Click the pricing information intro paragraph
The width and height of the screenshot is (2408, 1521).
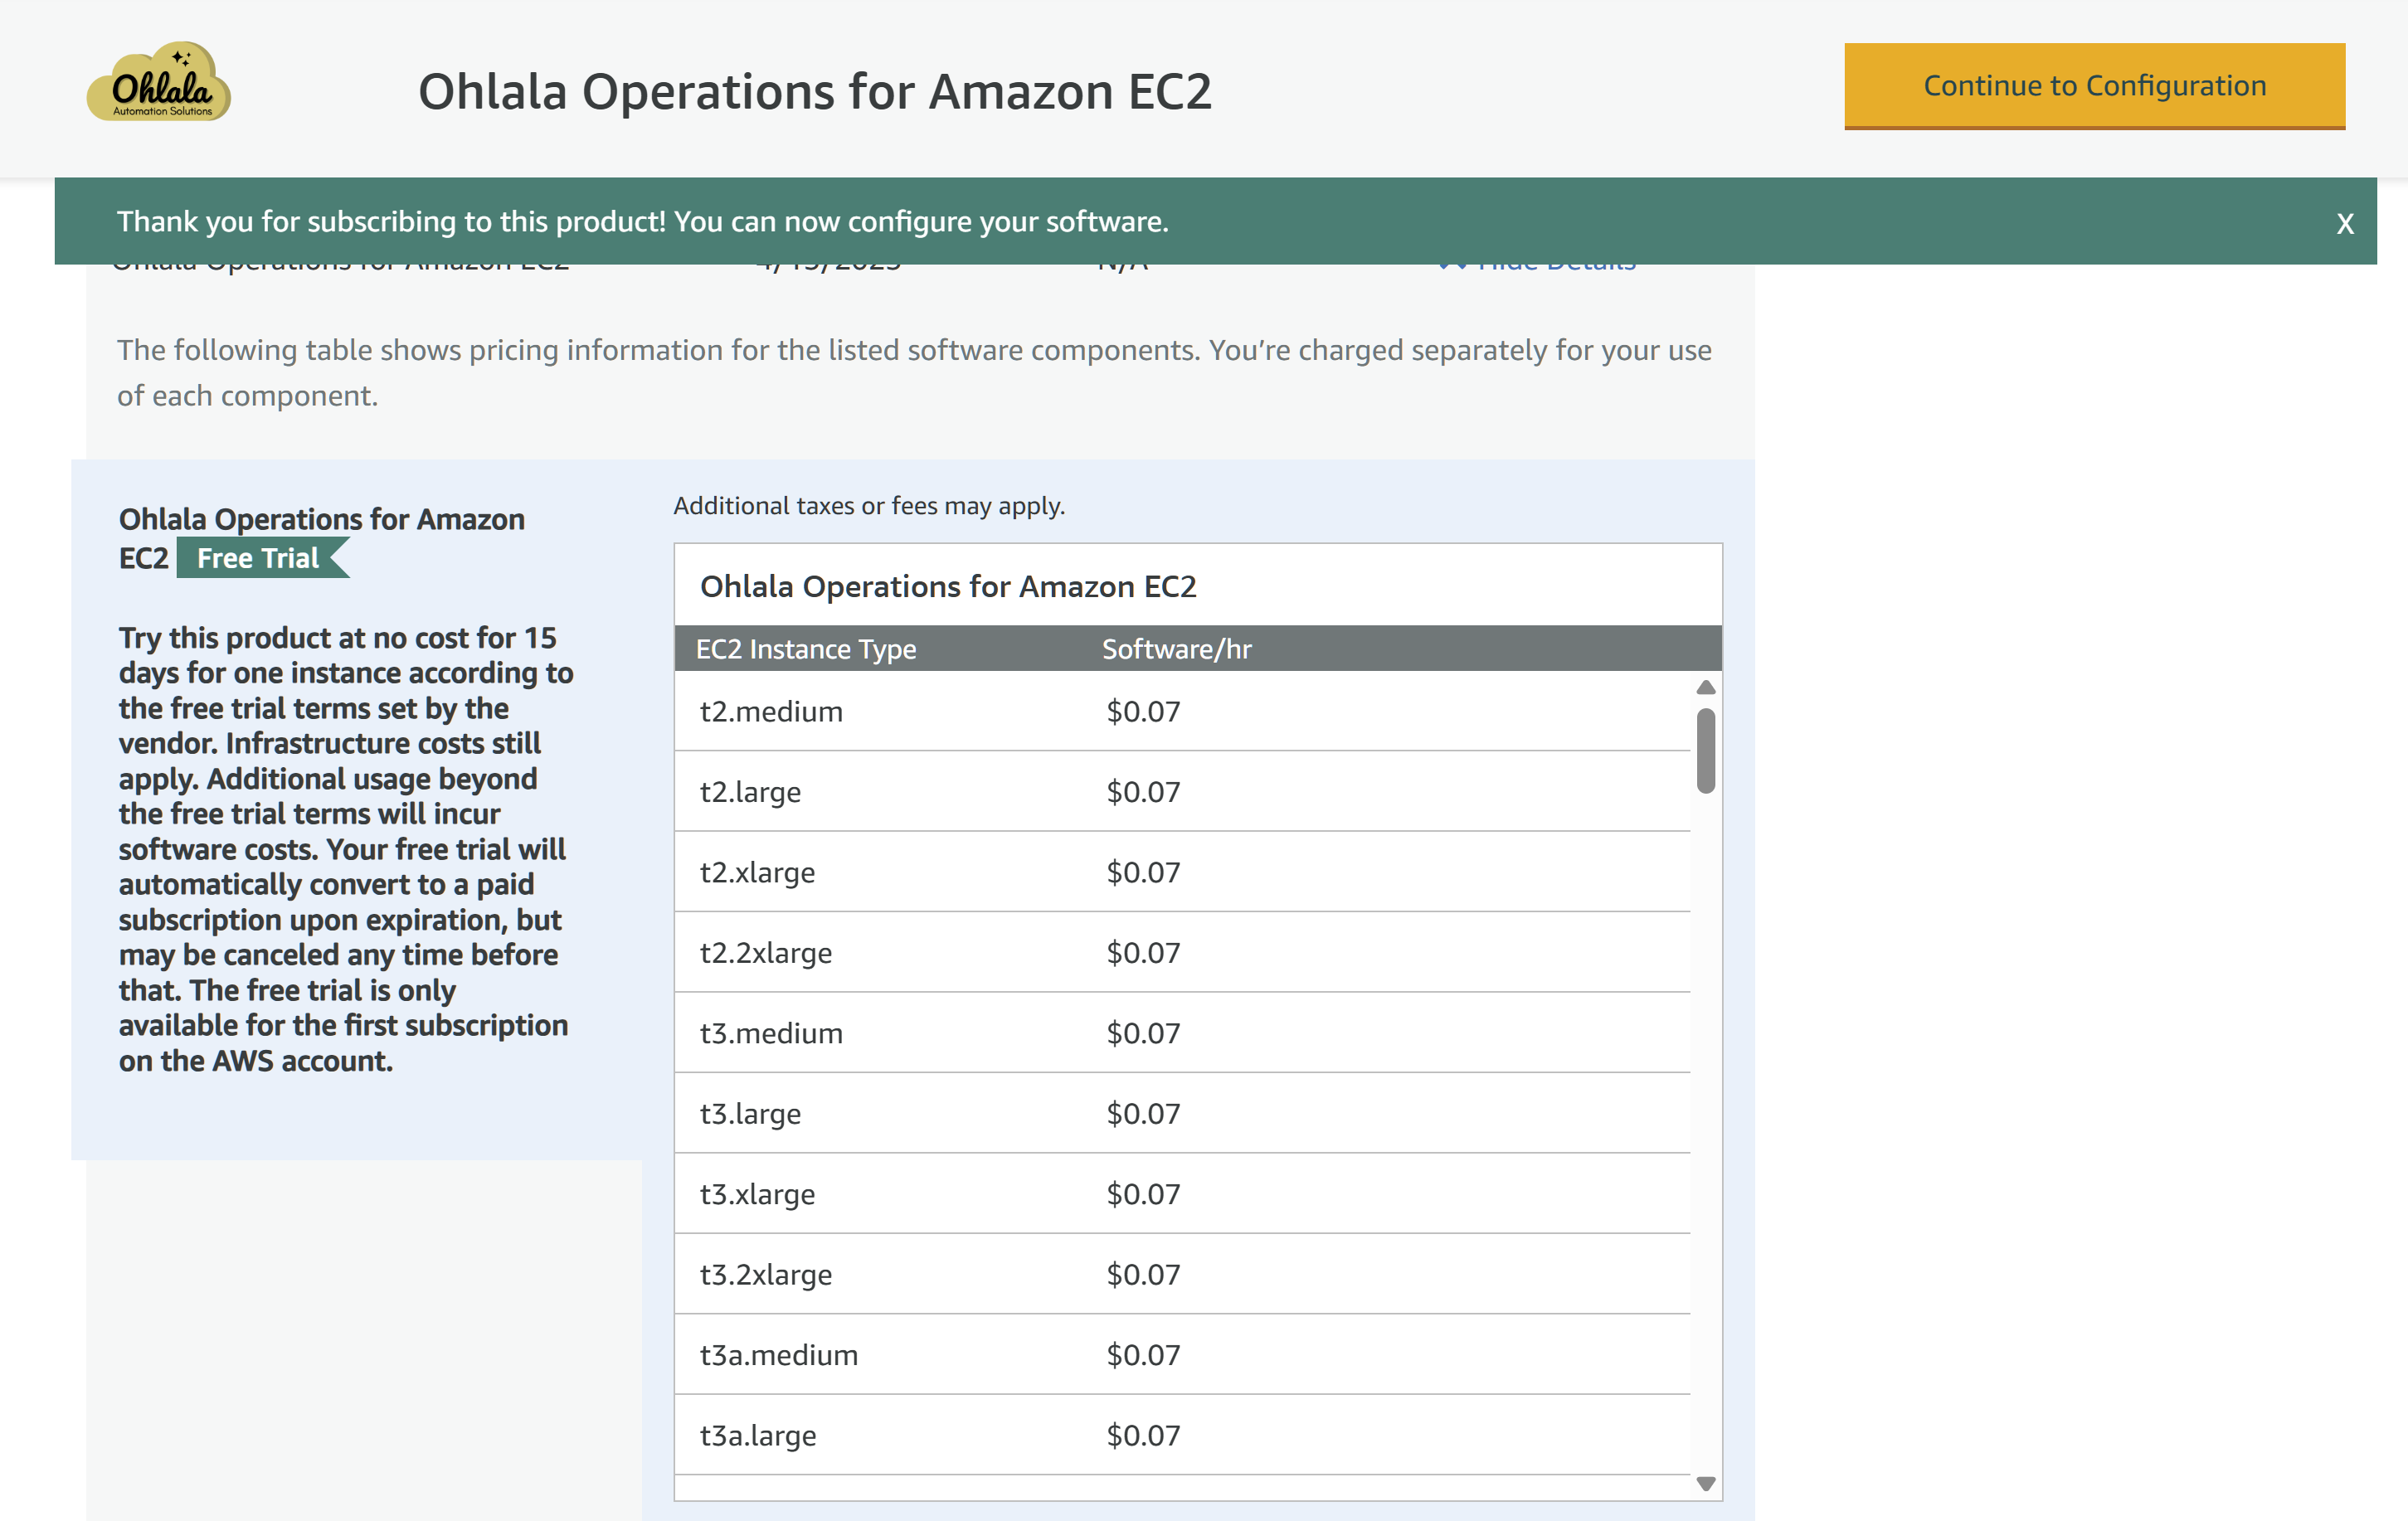click(914, 372)
